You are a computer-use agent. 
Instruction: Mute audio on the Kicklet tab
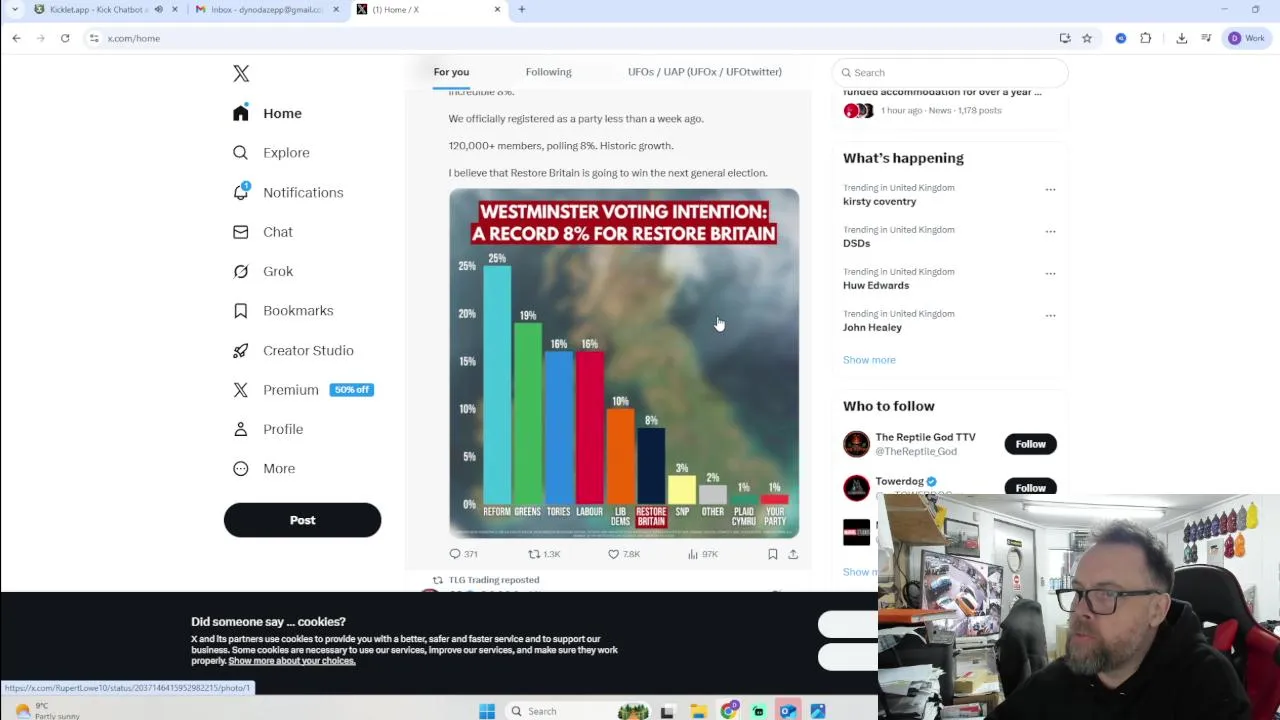click(x=158, y=9)
